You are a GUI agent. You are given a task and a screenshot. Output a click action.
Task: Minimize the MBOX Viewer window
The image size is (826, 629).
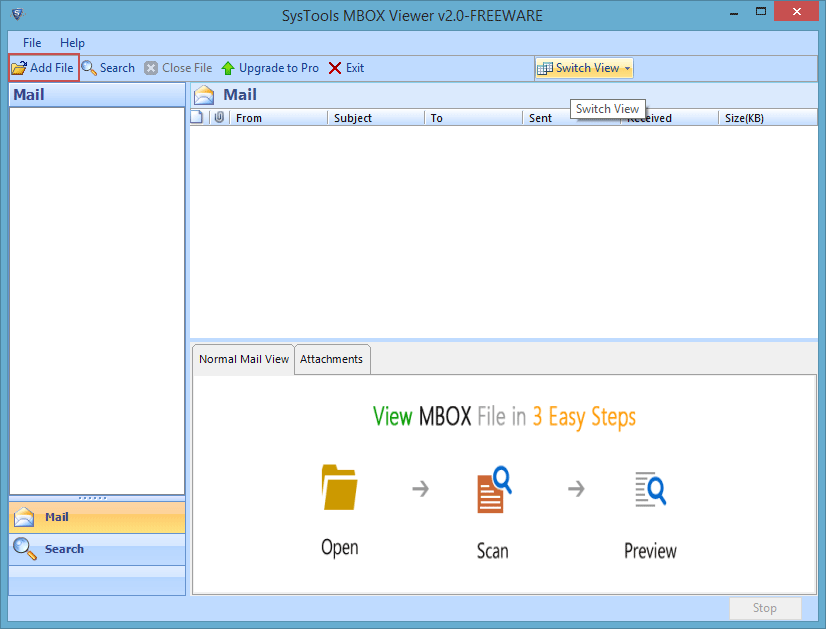734,12
